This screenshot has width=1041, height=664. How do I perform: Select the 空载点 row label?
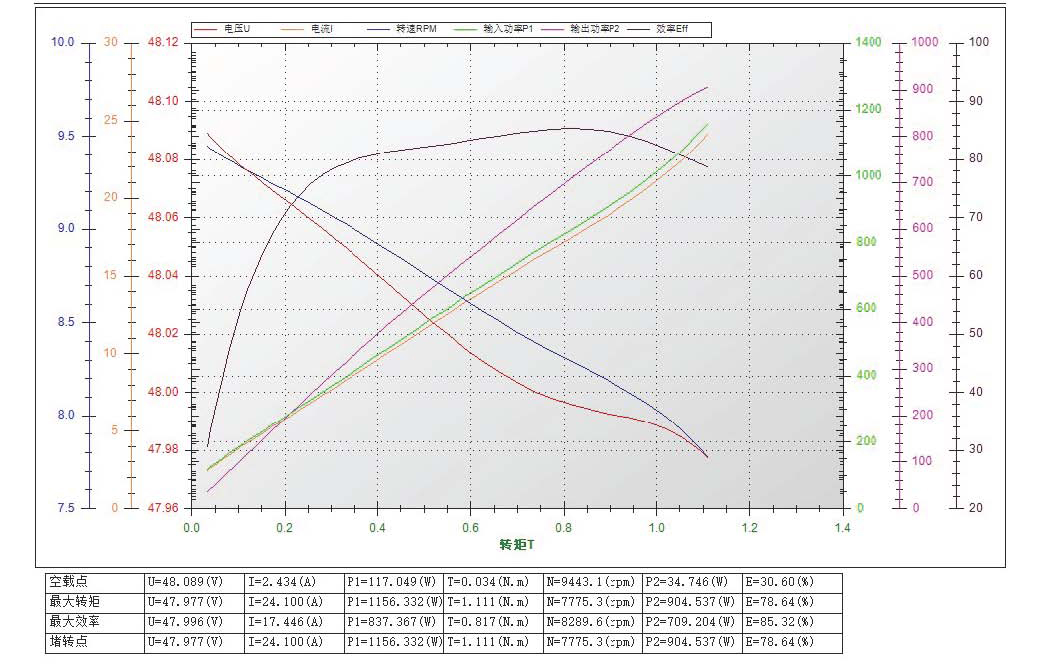(69, 582)
